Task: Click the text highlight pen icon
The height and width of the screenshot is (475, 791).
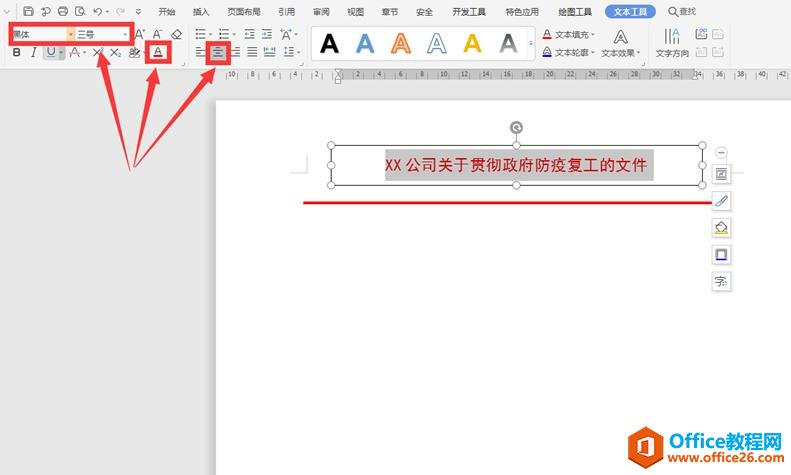Action: pyautogui.click(x=134, y=52)
